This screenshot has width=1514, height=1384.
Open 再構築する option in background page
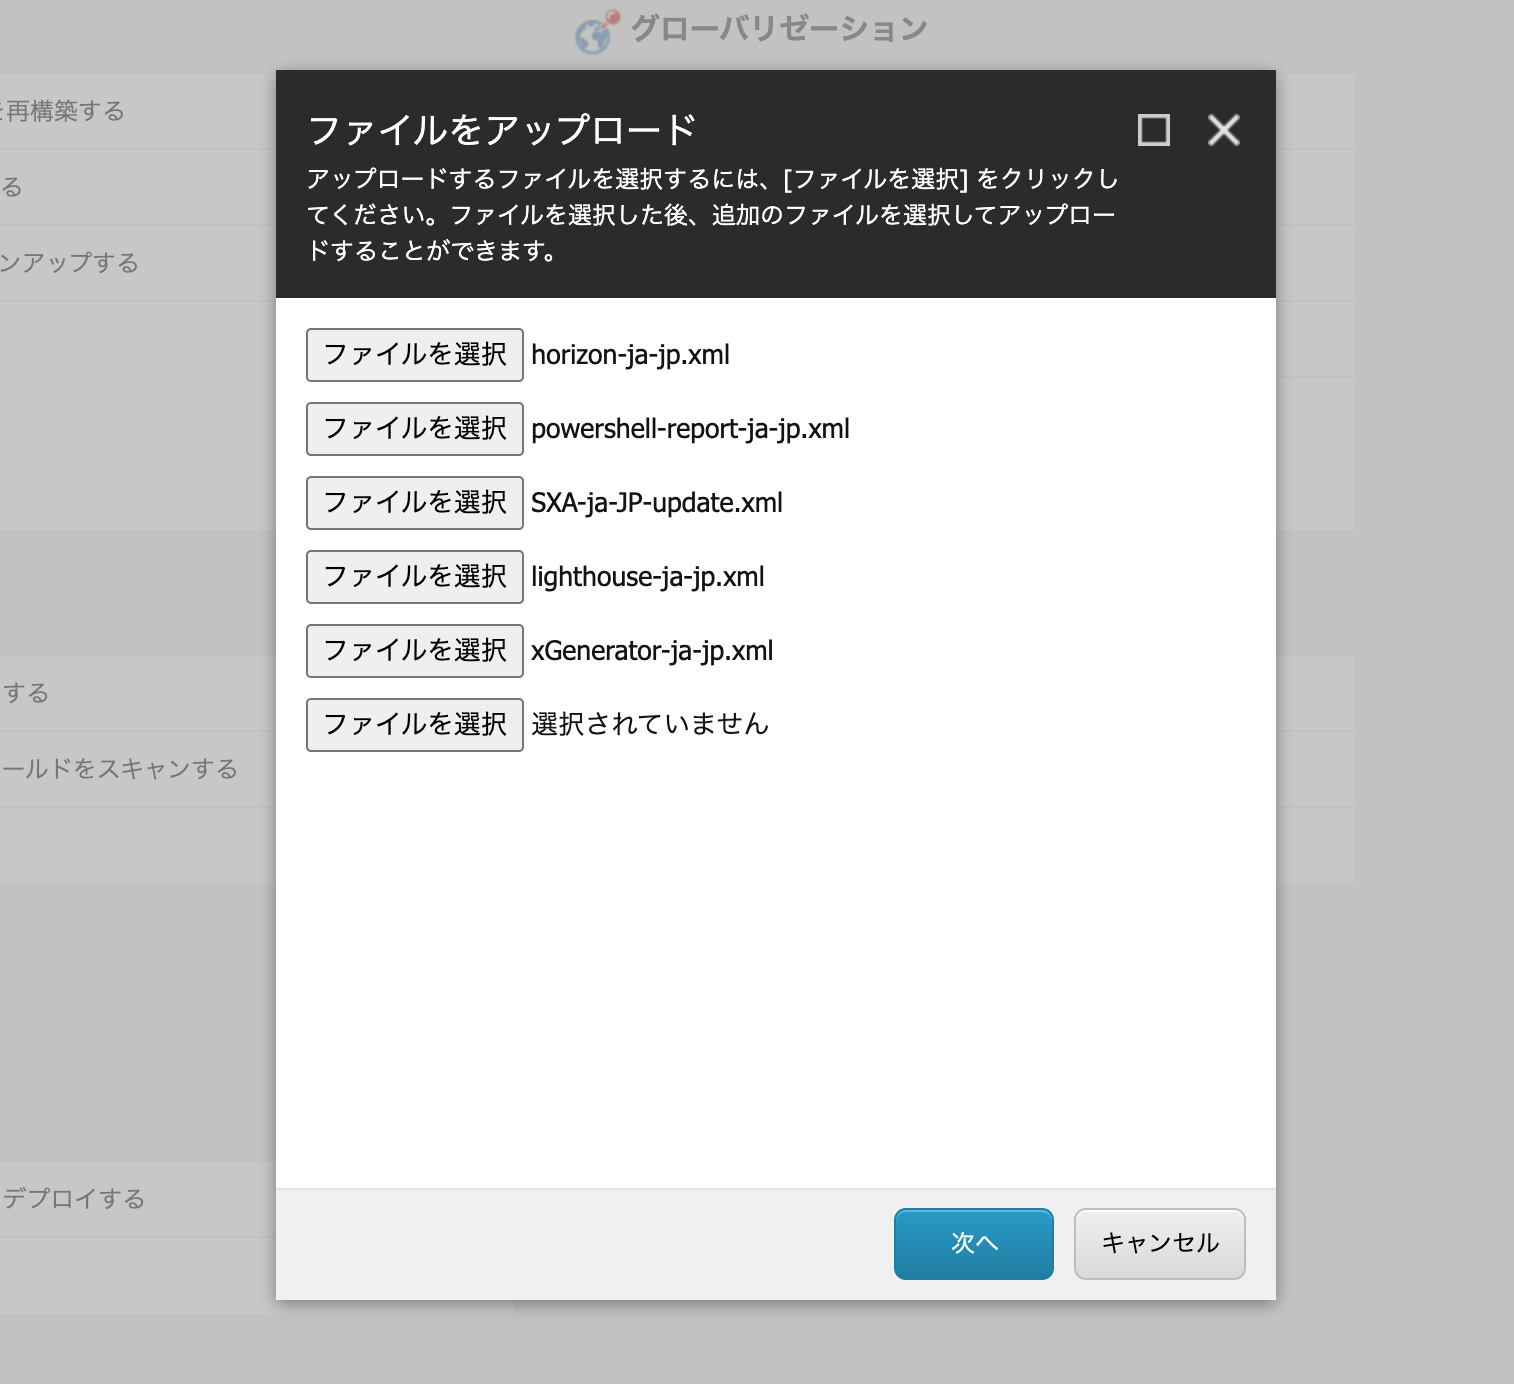coord(62,111)
